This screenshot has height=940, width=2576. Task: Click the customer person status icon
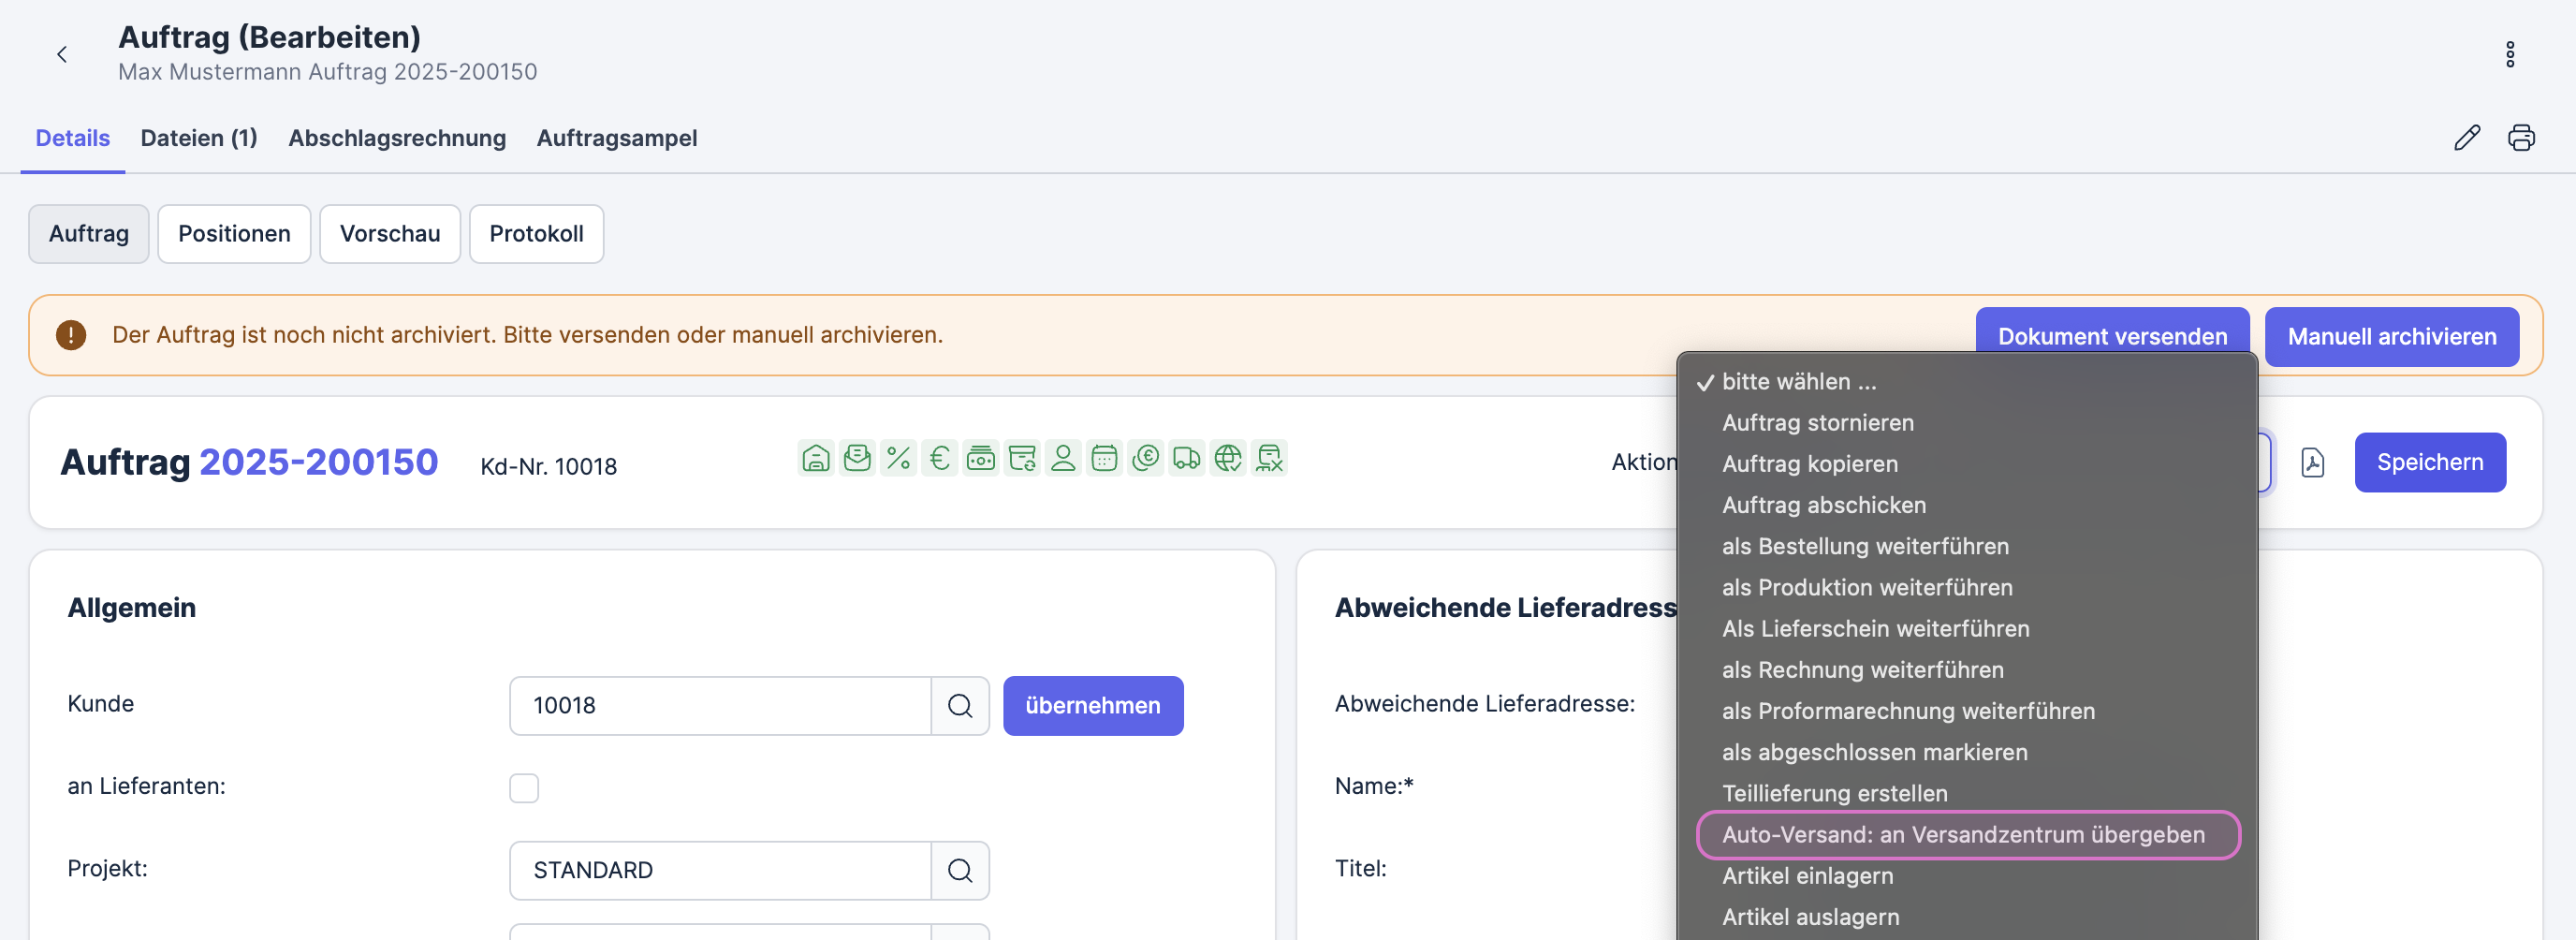coord(1063,459)
